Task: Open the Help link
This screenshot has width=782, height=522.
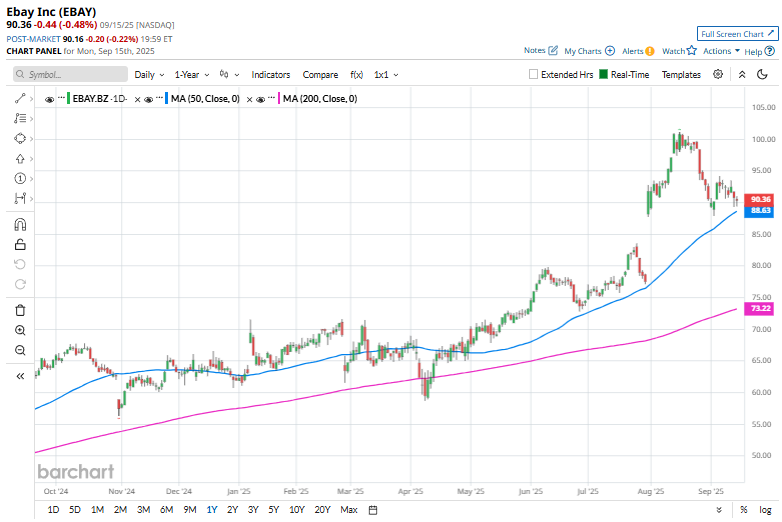Action: pyautogui.click(x=759, y=51)
